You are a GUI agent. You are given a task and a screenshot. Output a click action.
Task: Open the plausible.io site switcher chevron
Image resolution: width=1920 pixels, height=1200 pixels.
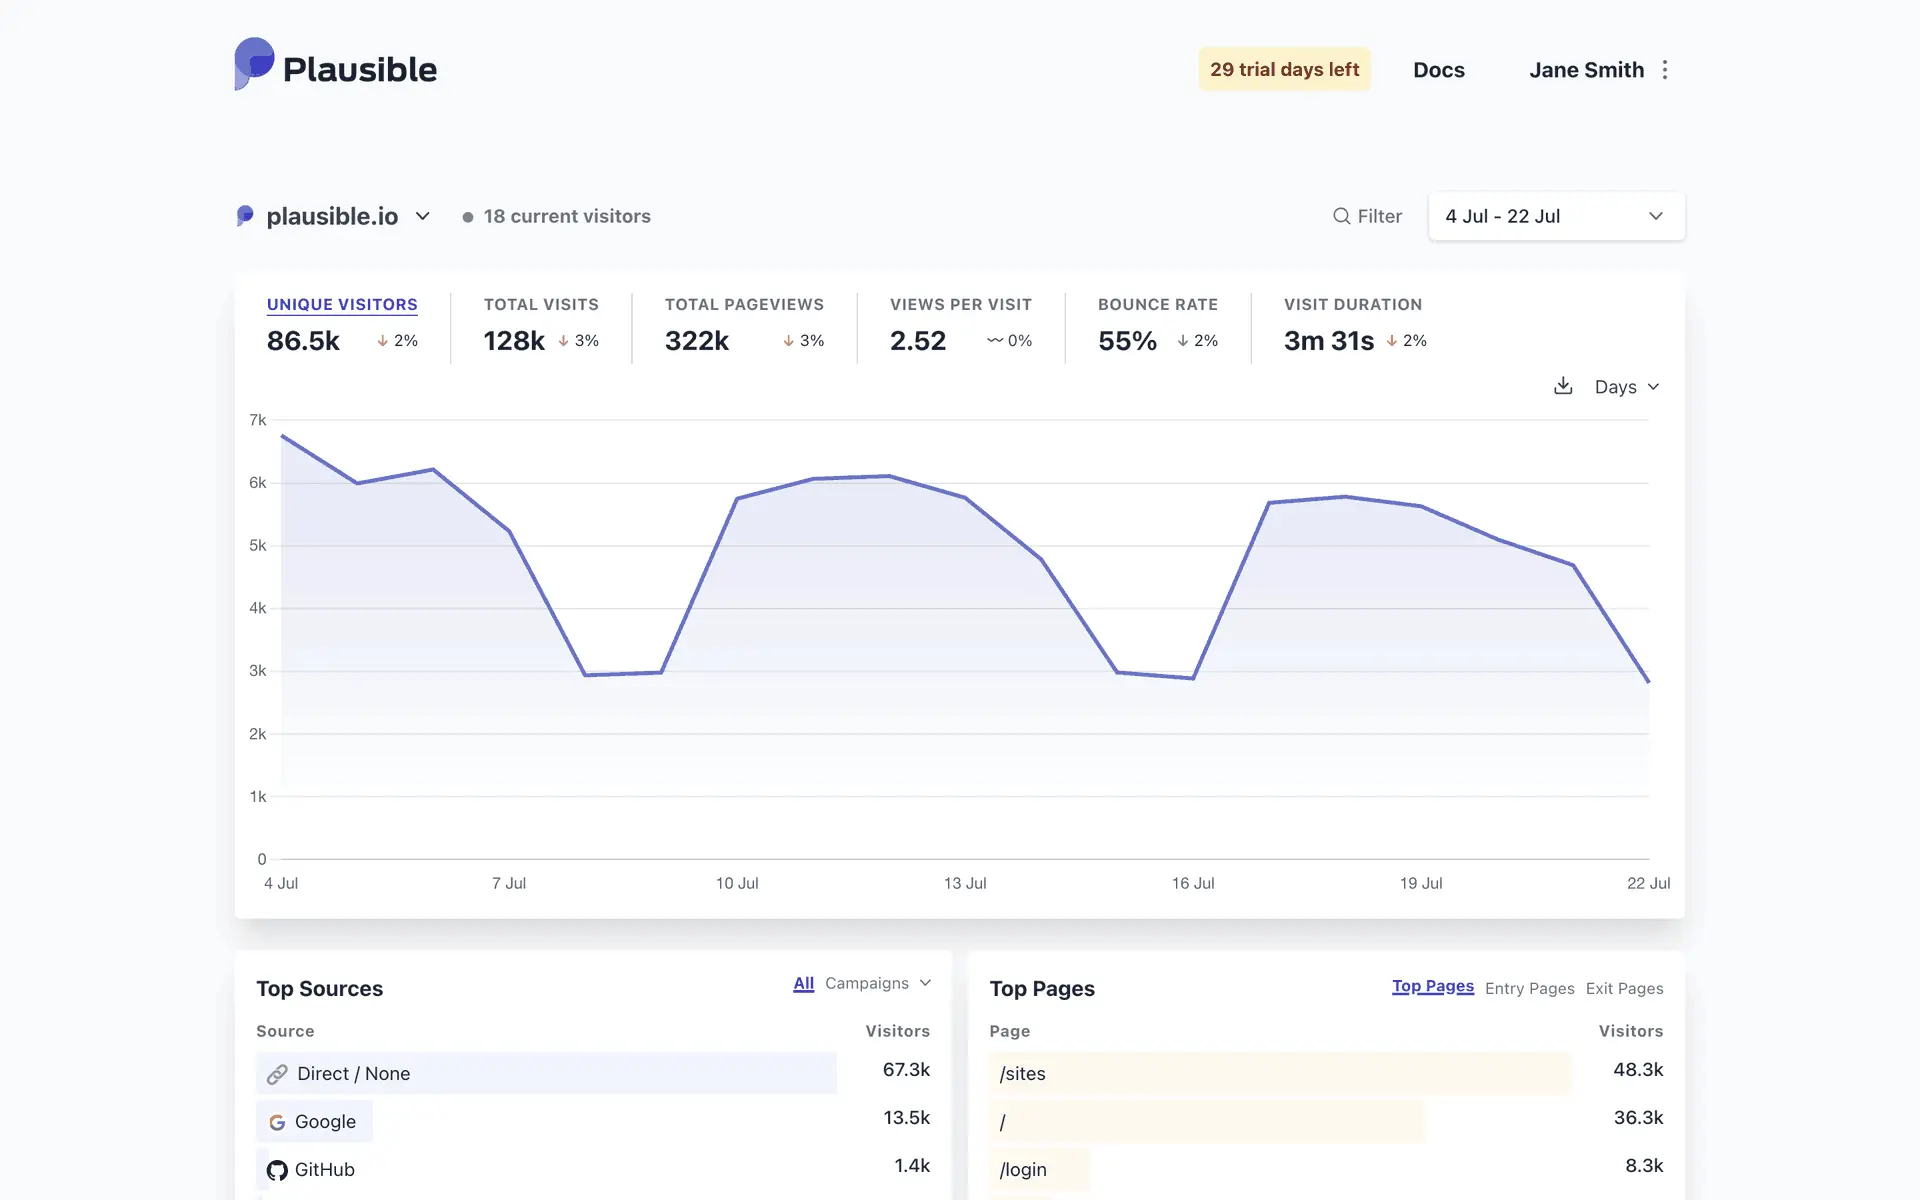tap(423, 216)
